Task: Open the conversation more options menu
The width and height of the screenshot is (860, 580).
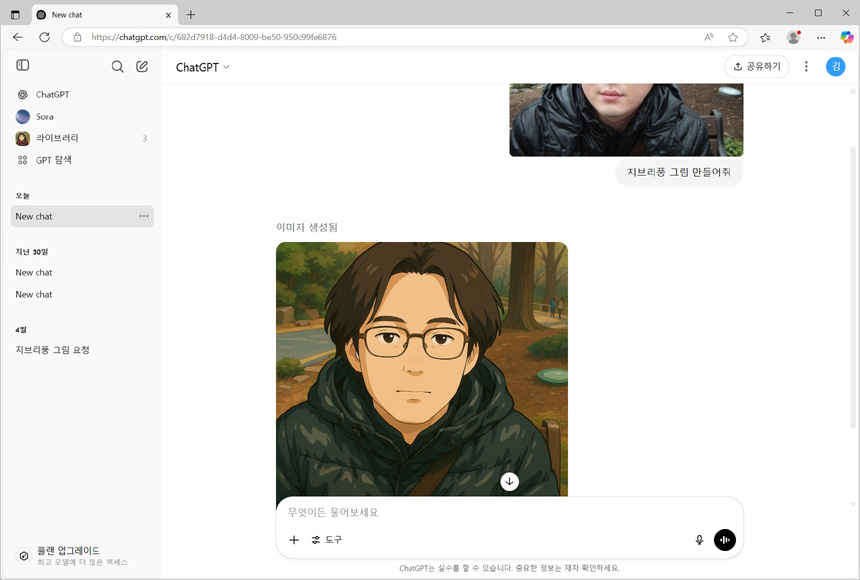Action: pyautogui.click(x=806, y=67)
